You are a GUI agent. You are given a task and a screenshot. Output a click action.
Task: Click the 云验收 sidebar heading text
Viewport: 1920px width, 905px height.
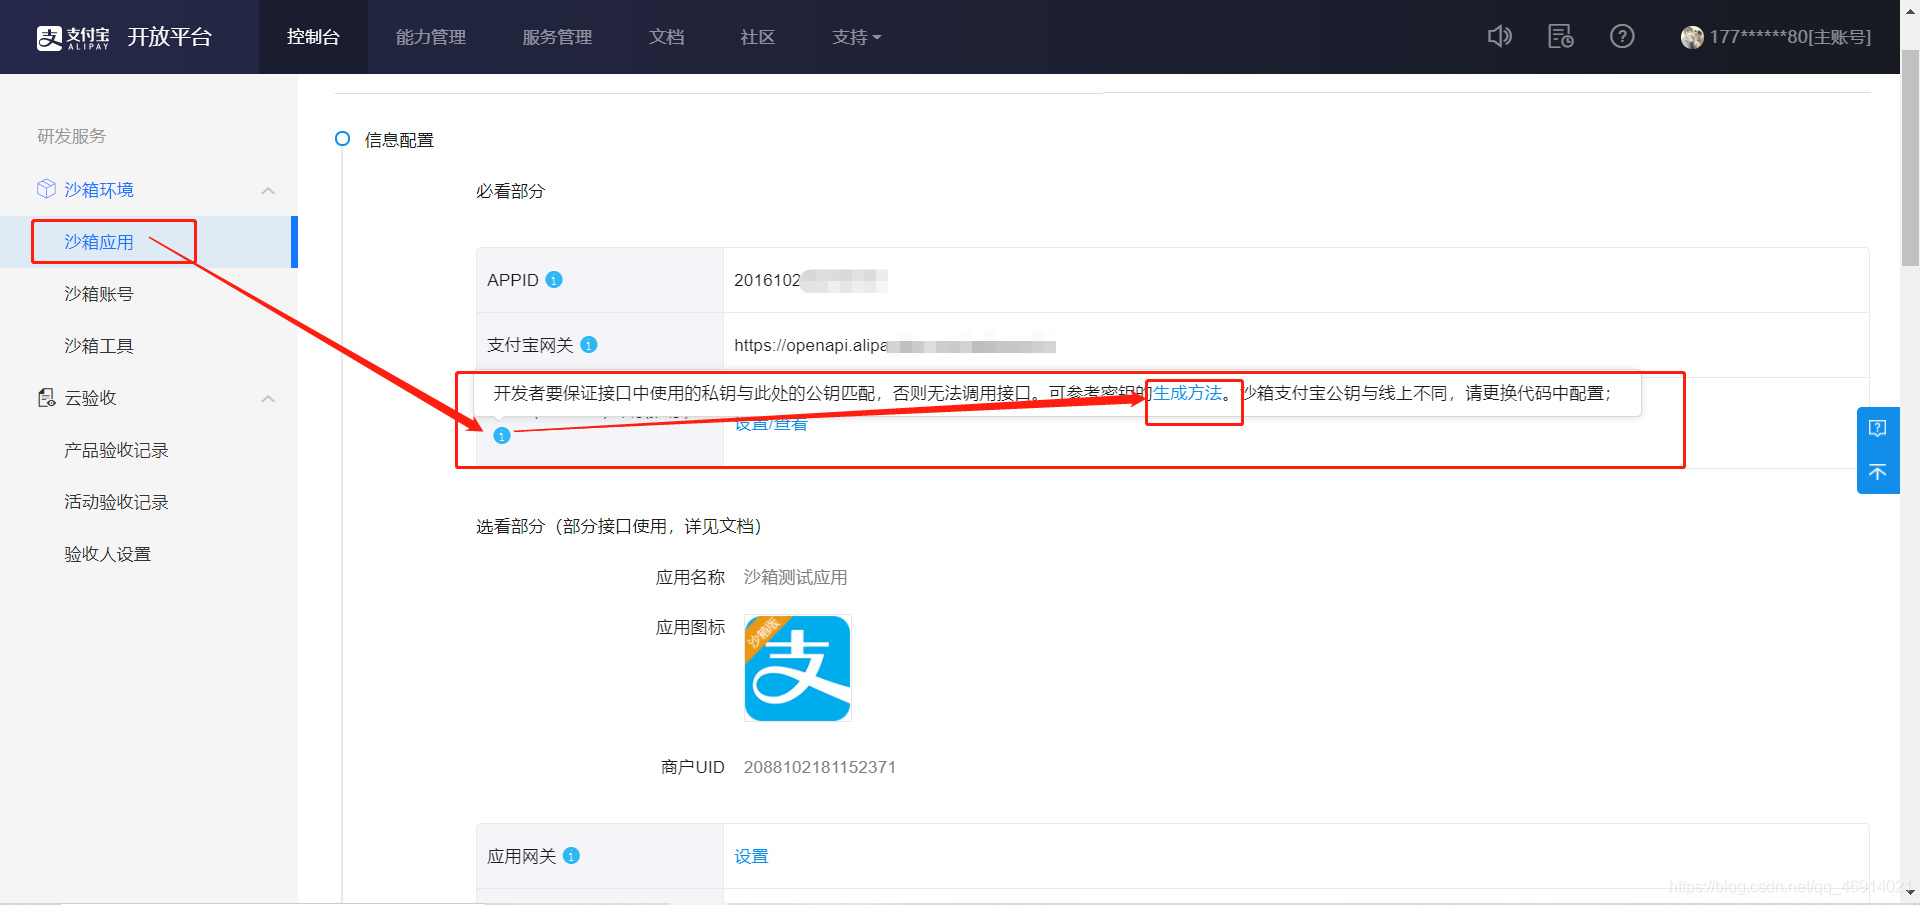[x=90, y=398]
